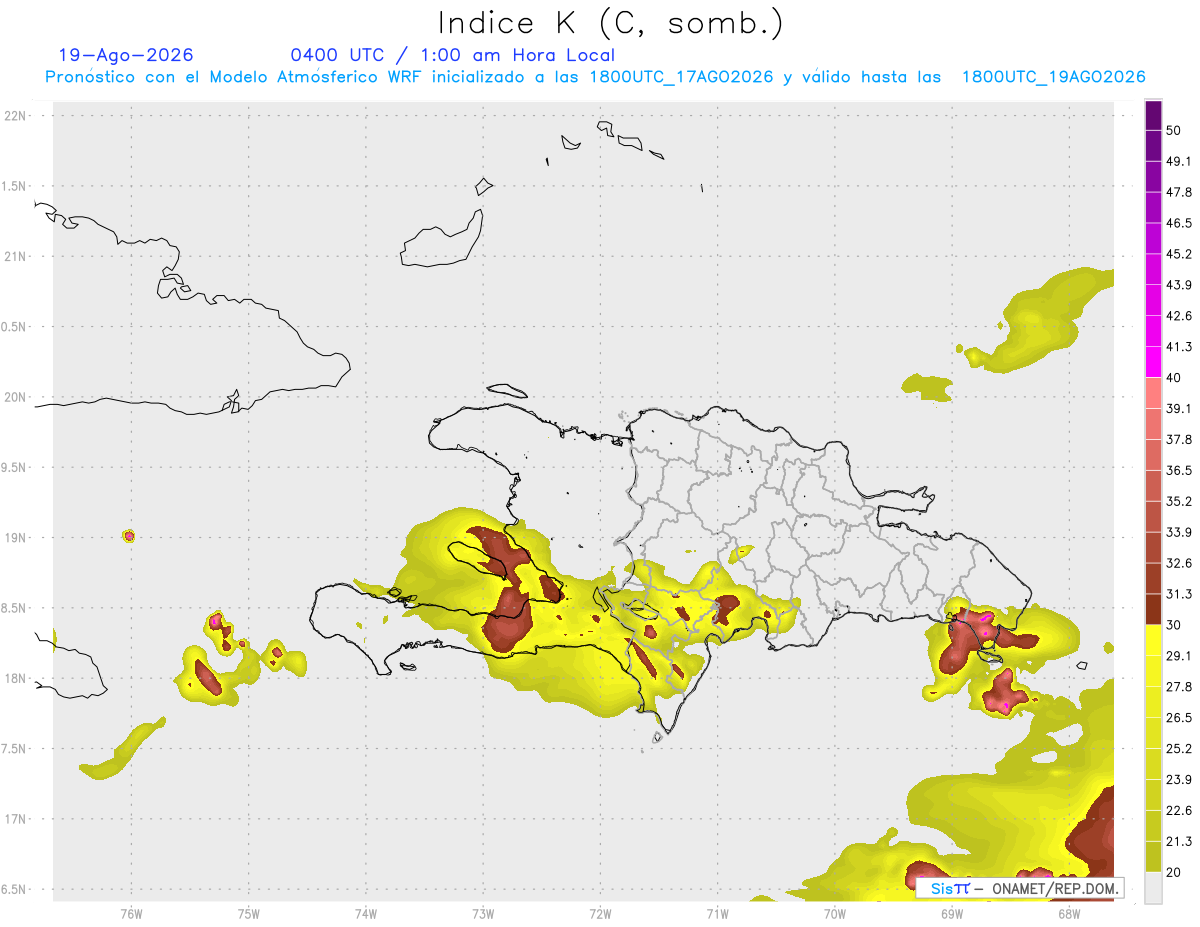Click legend value "50" at the top

coord(1173,130)
